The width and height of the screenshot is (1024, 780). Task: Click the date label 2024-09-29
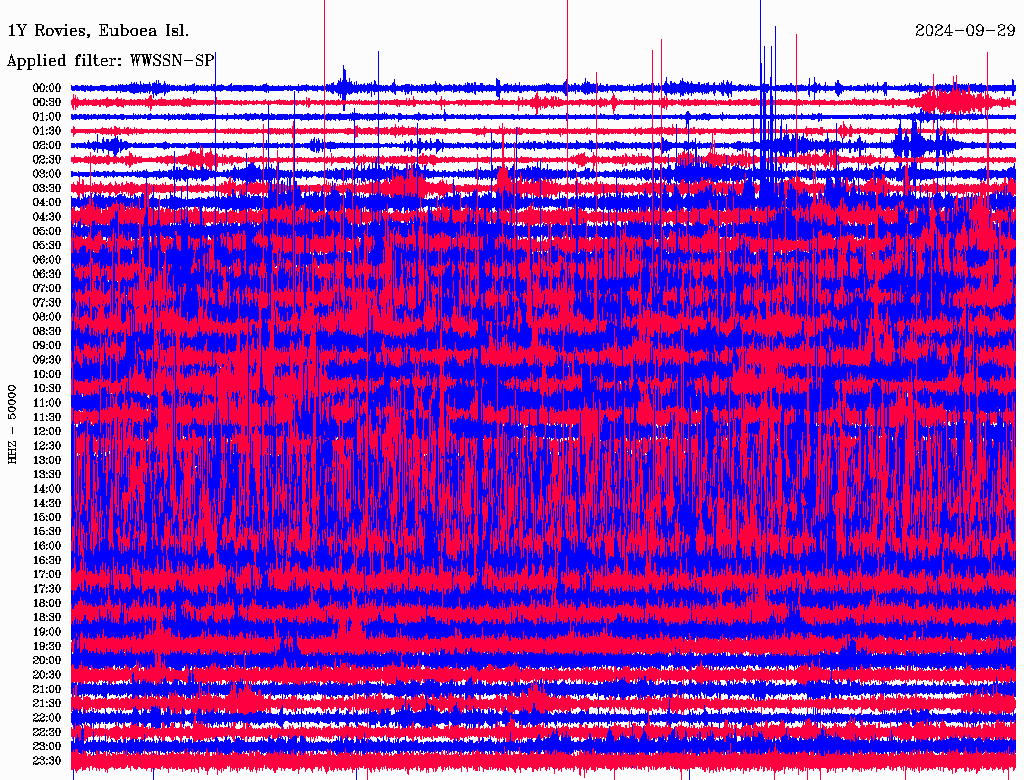click(964, 30)
